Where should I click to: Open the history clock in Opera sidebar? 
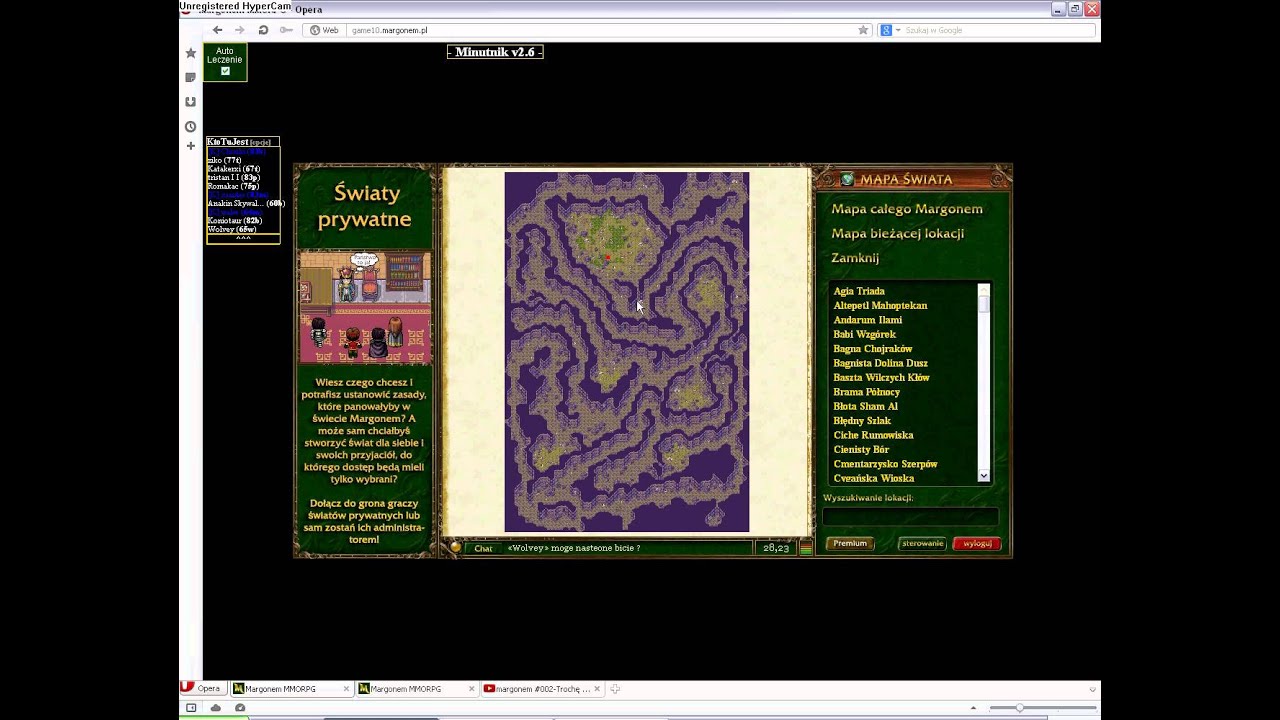(190, 126)
